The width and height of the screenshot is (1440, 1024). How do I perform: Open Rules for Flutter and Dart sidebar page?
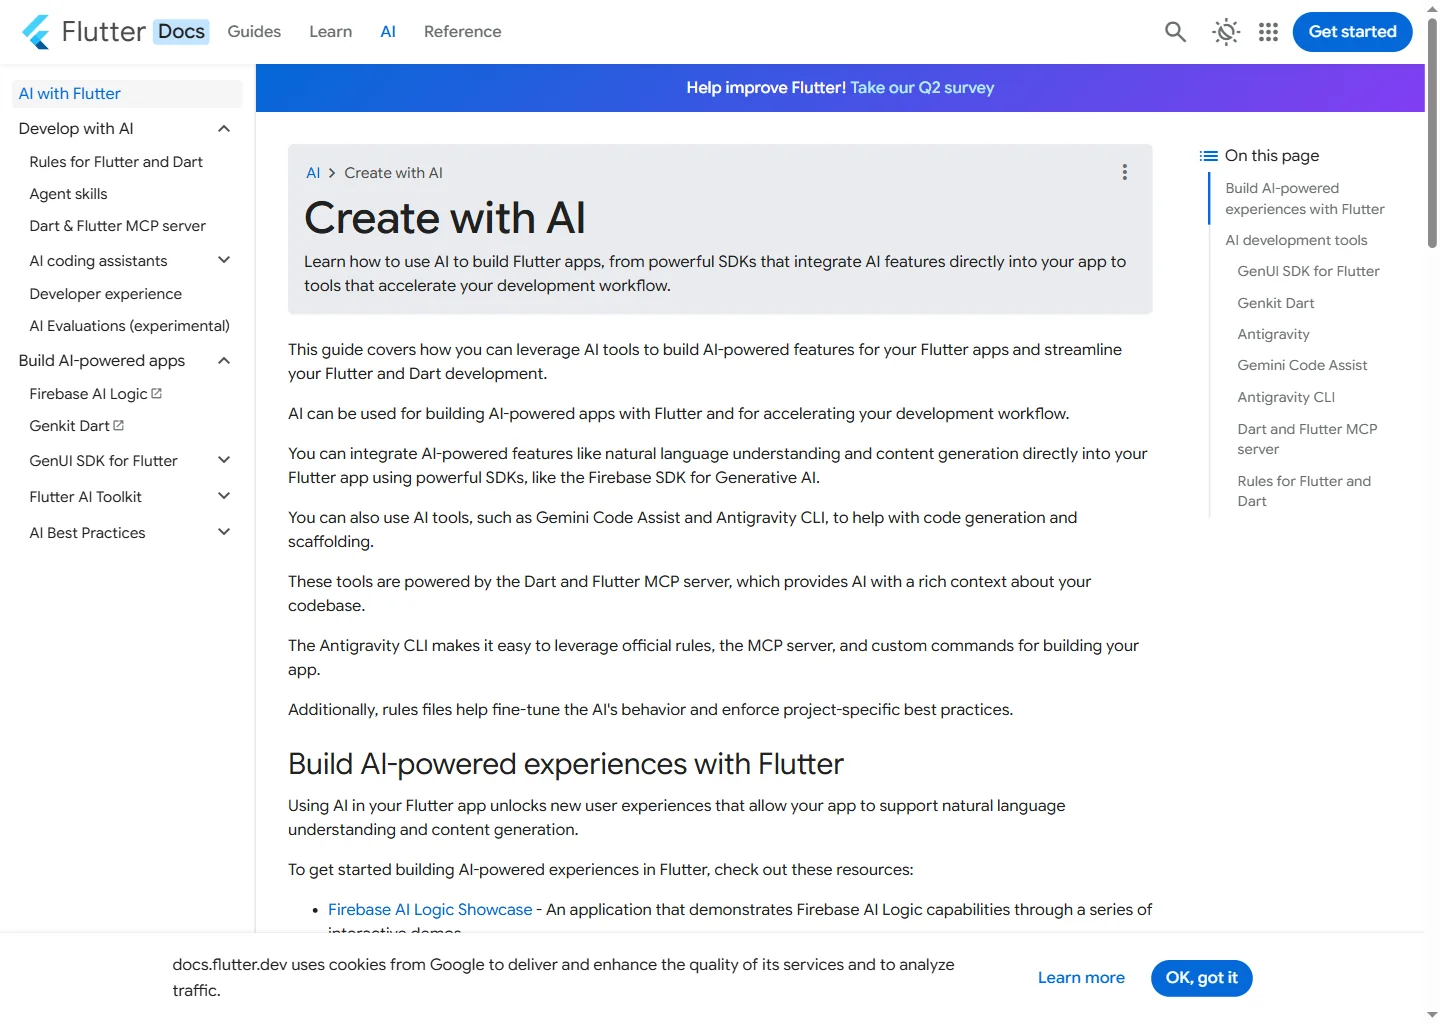116,162
